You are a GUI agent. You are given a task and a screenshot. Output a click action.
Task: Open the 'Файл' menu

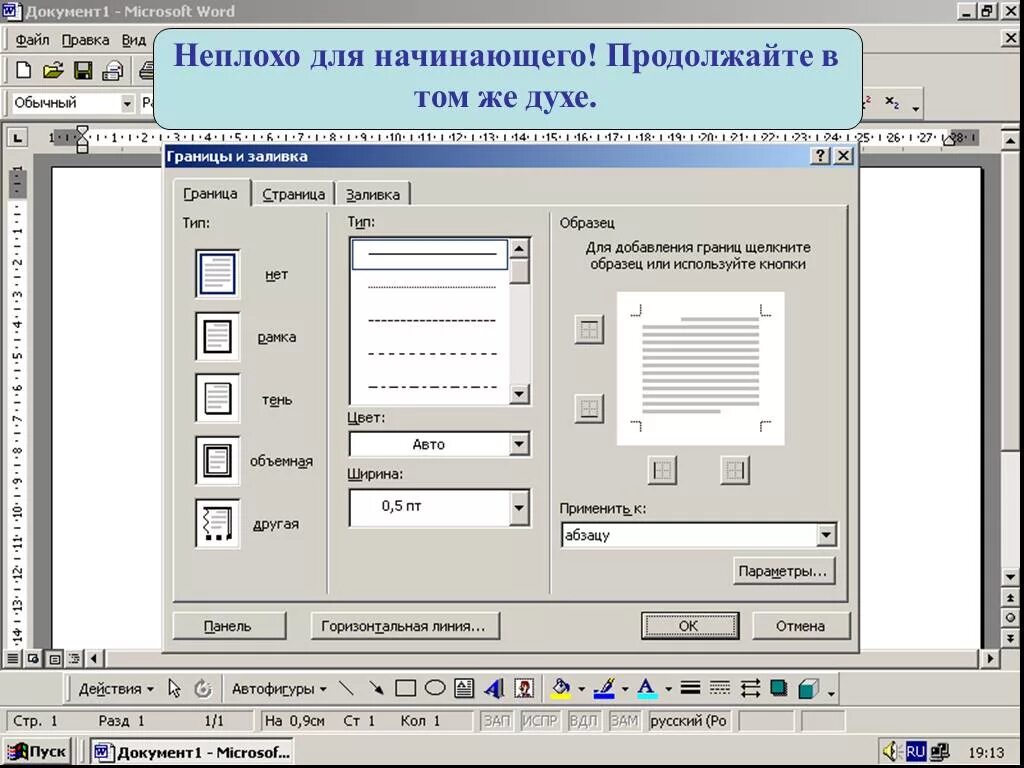(x=32, y=40)
